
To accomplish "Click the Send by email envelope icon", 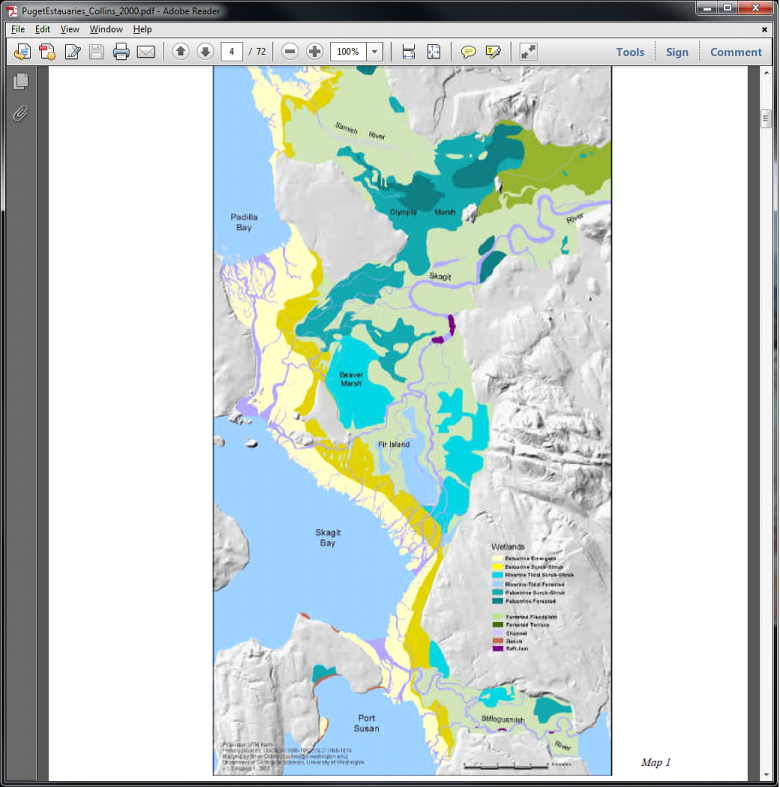I will coord(146,52).
